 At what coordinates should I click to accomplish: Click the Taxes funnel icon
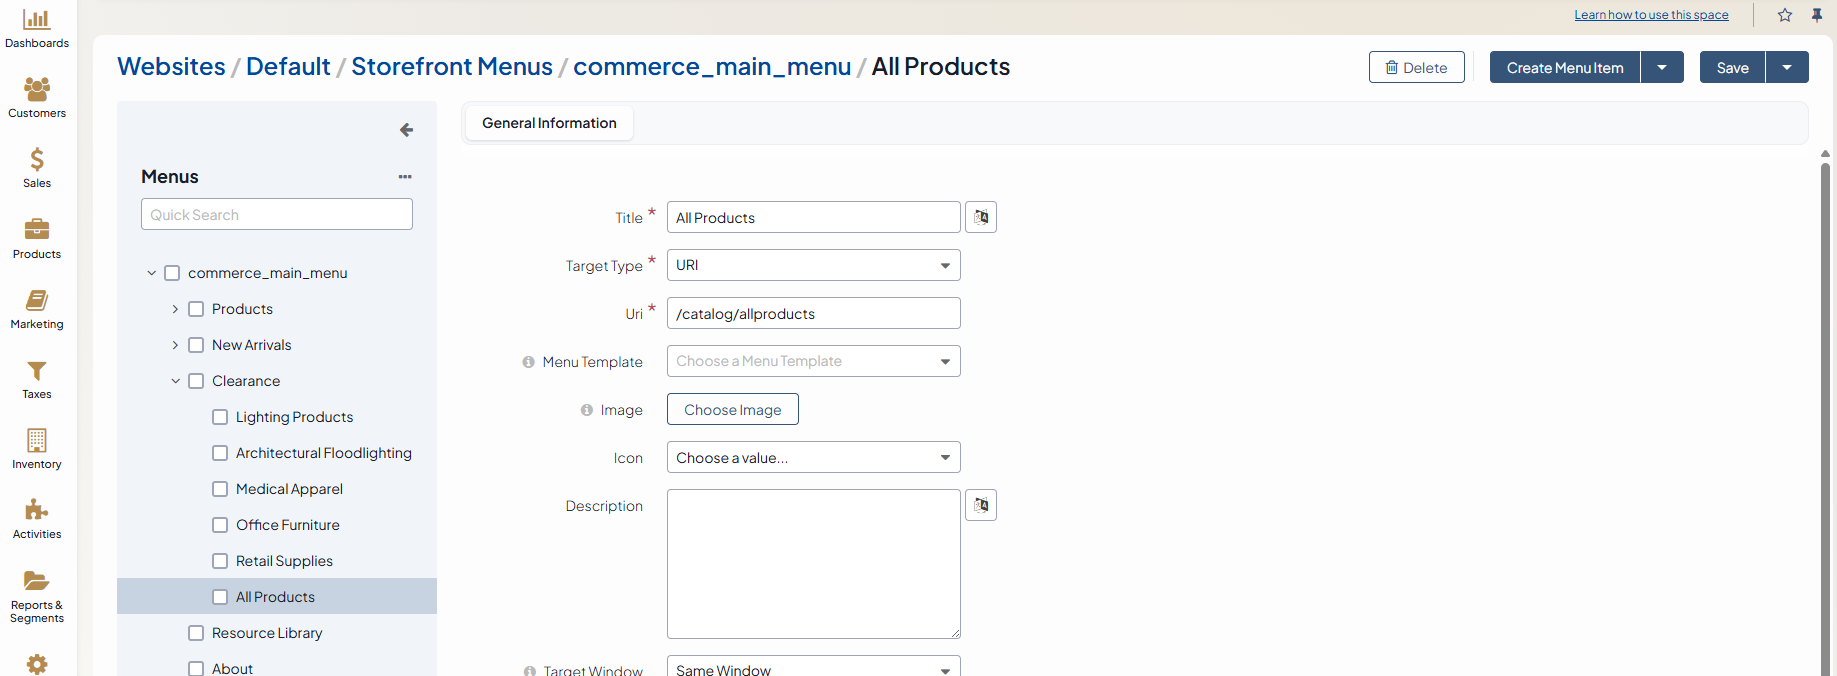click(37, 371)
